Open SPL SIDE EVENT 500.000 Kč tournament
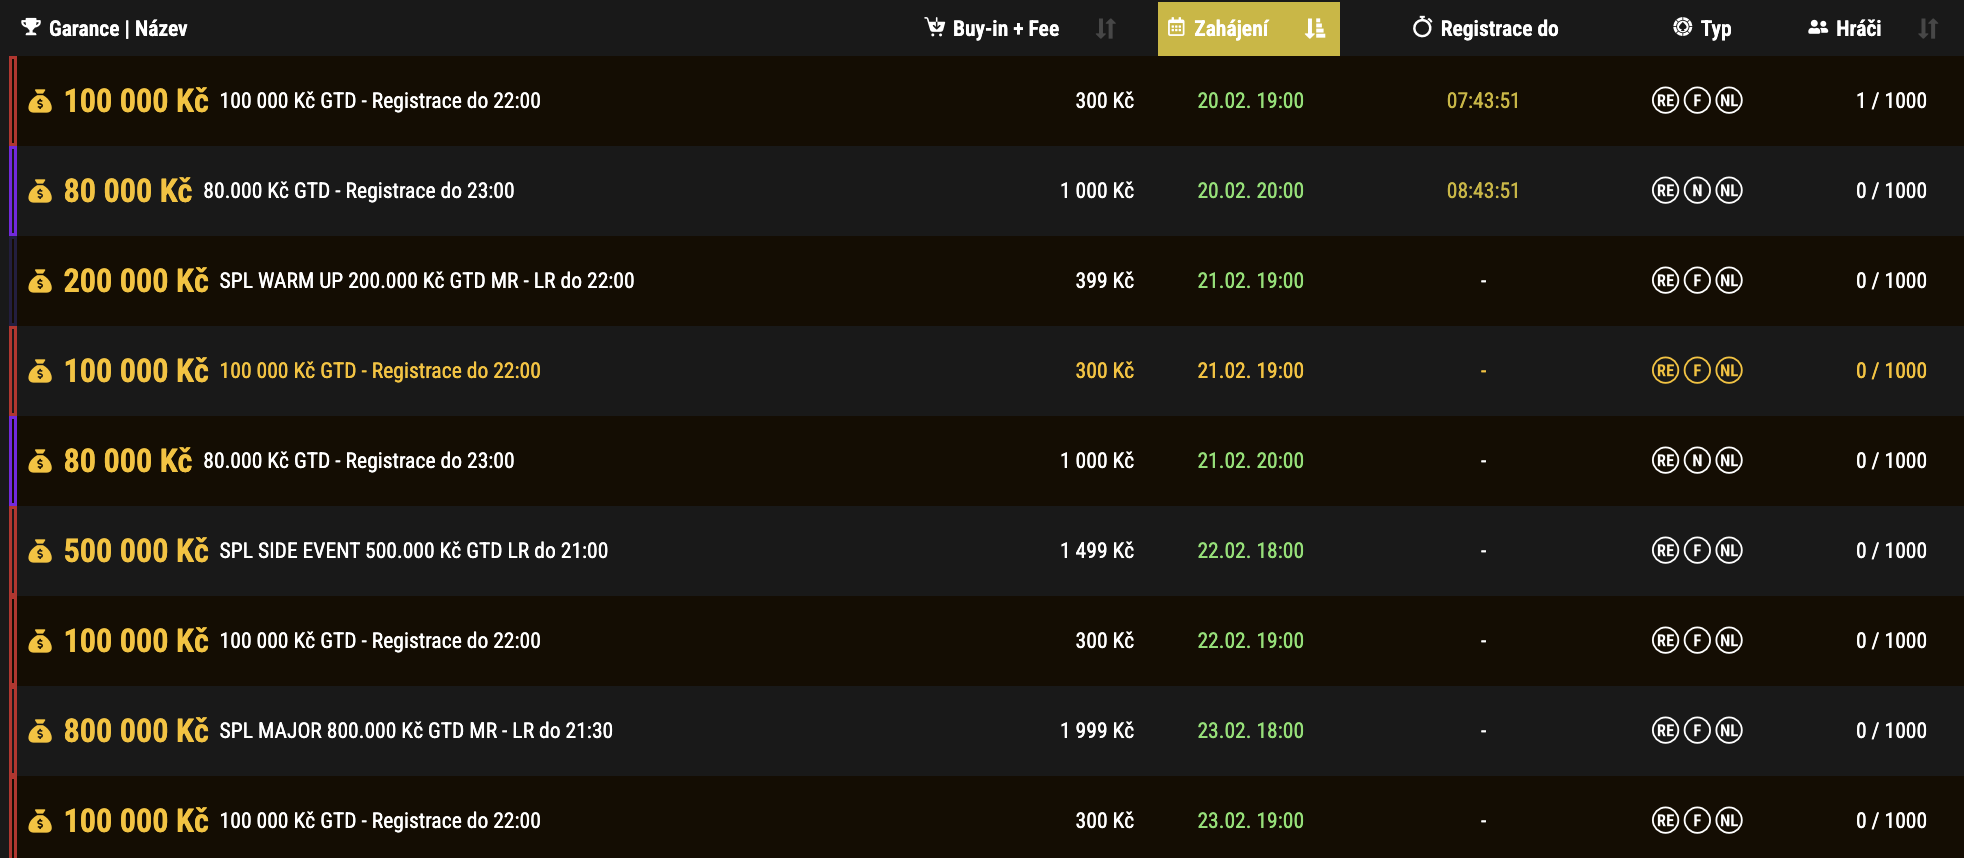 [413, 551]
